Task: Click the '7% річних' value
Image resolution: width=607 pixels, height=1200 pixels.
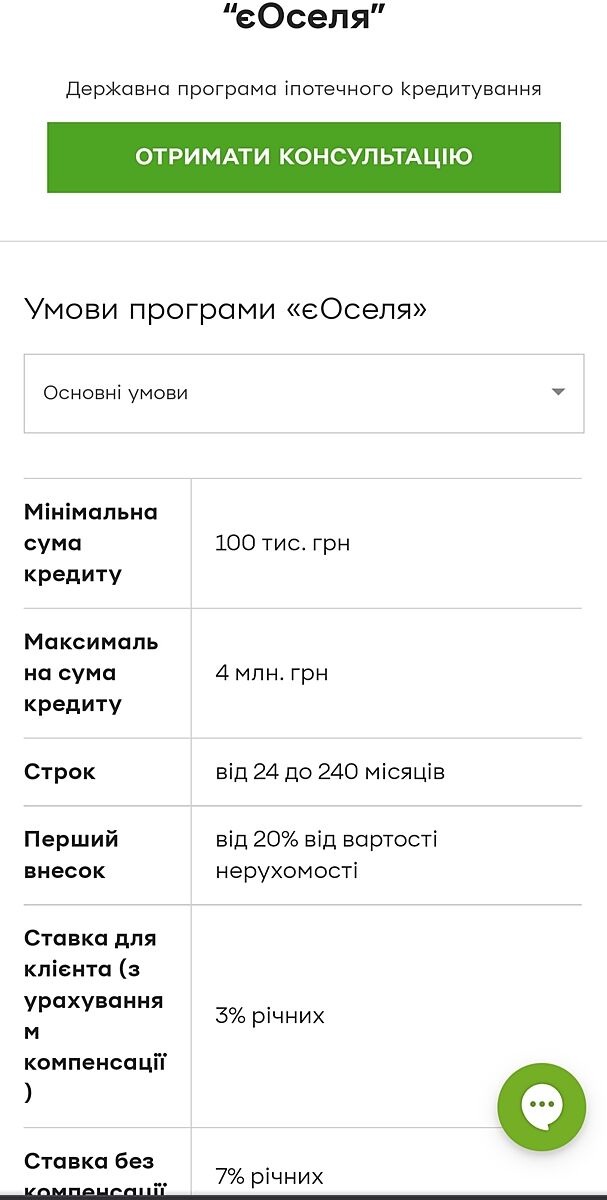Action: (269, 1176)
